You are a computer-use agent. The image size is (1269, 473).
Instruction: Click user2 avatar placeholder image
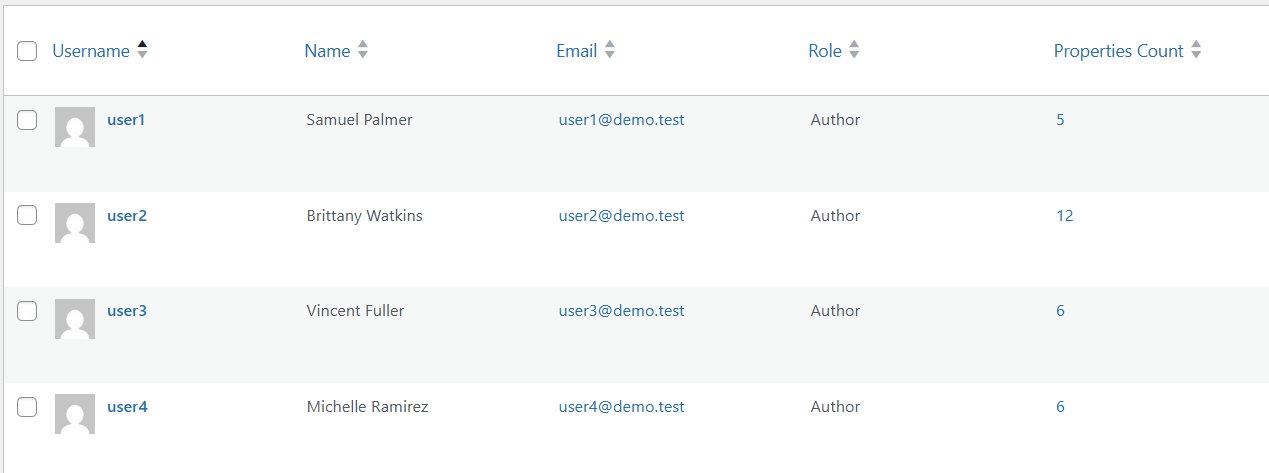(x=75, y=223)
